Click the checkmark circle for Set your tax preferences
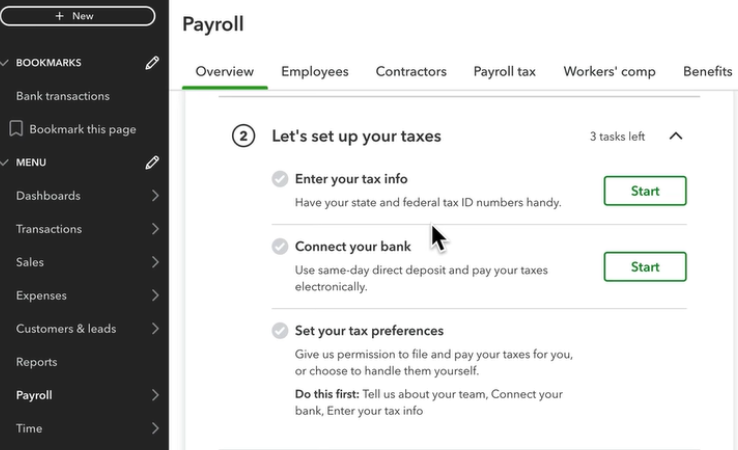Screen dimensions: 738x450 [280, 330]
